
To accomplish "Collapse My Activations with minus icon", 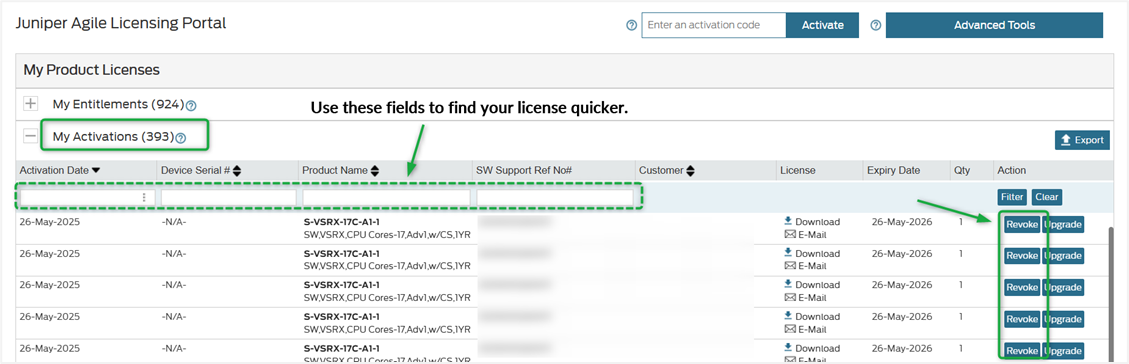I will (30, 135).
